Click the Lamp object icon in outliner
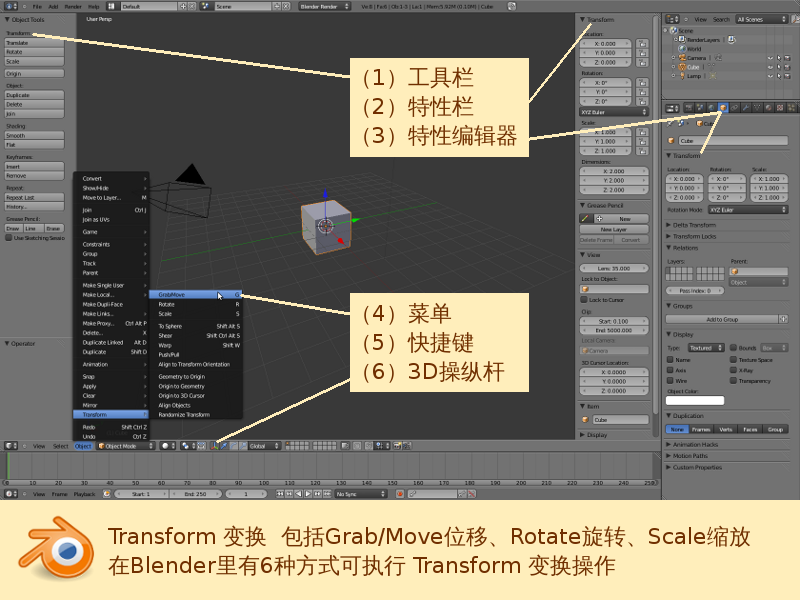This screenshot has width=800, height=600. (x=682, y=76)
